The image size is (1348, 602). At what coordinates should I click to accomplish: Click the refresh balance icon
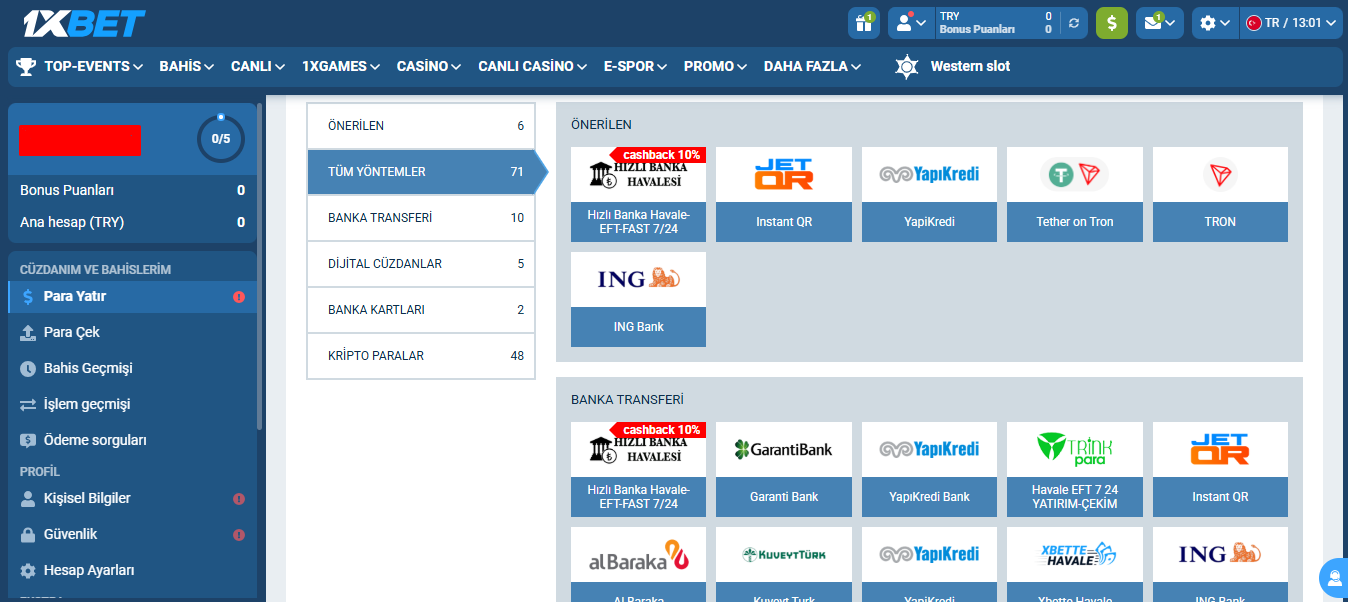[x=1074, y=23]
